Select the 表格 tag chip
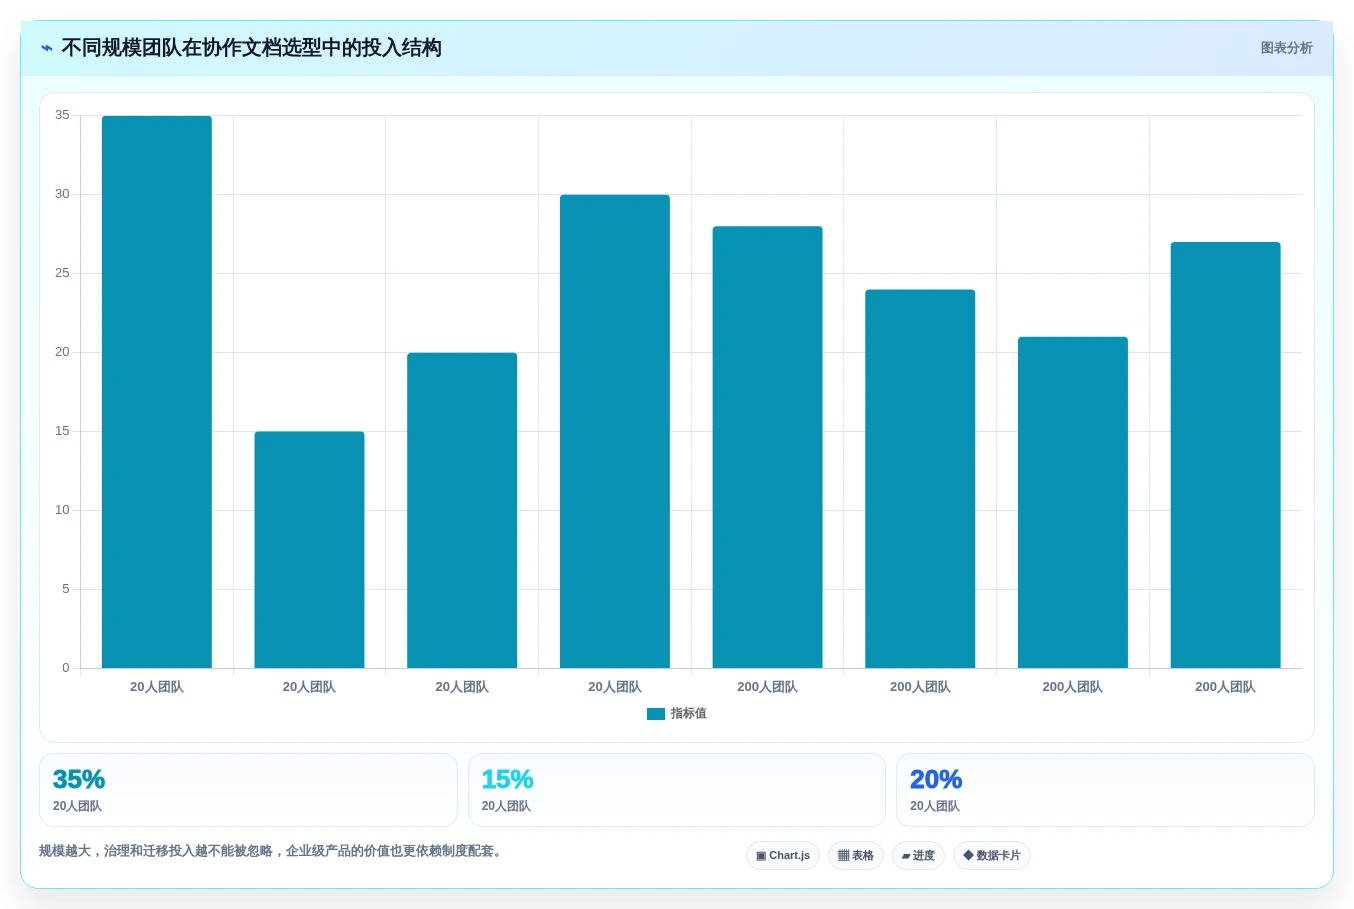 (856, 856)
